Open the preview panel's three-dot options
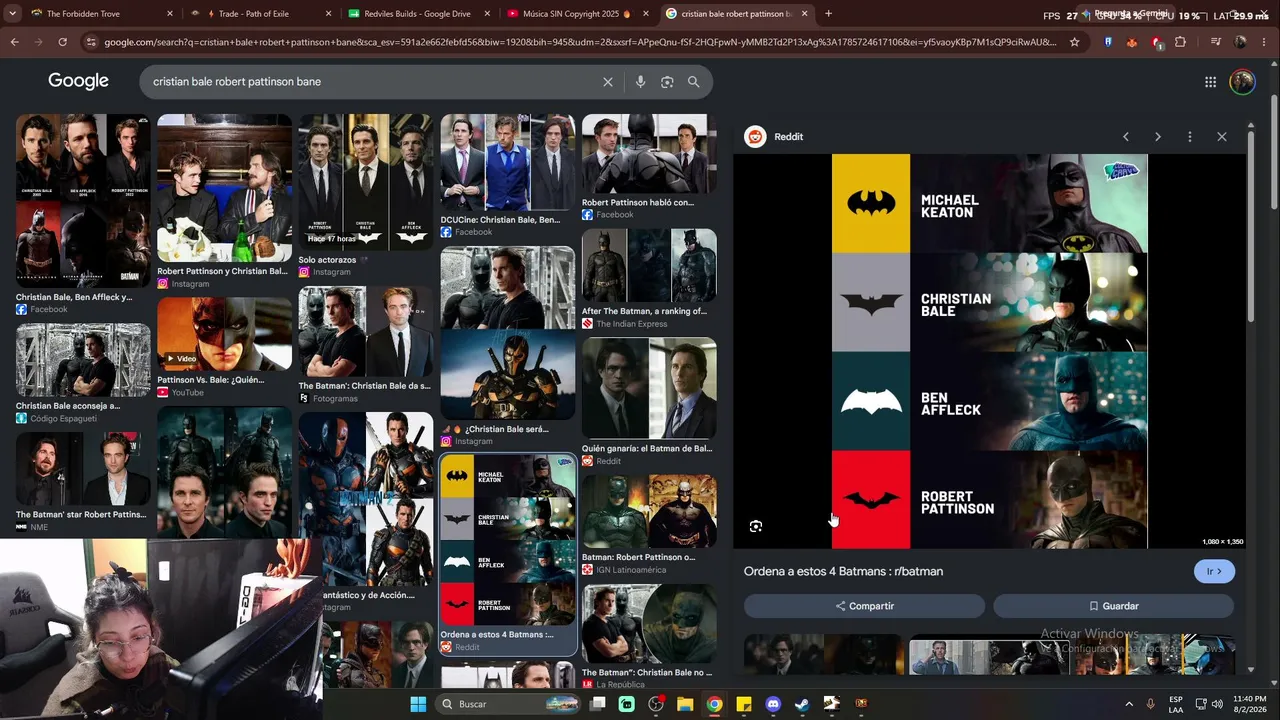1280x720 pixels. point(1189,137)
